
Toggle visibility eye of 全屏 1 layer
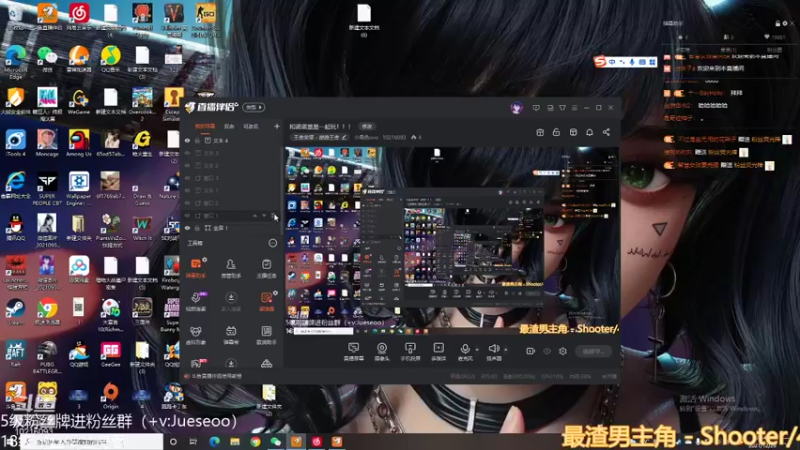[x=187, y=228]
